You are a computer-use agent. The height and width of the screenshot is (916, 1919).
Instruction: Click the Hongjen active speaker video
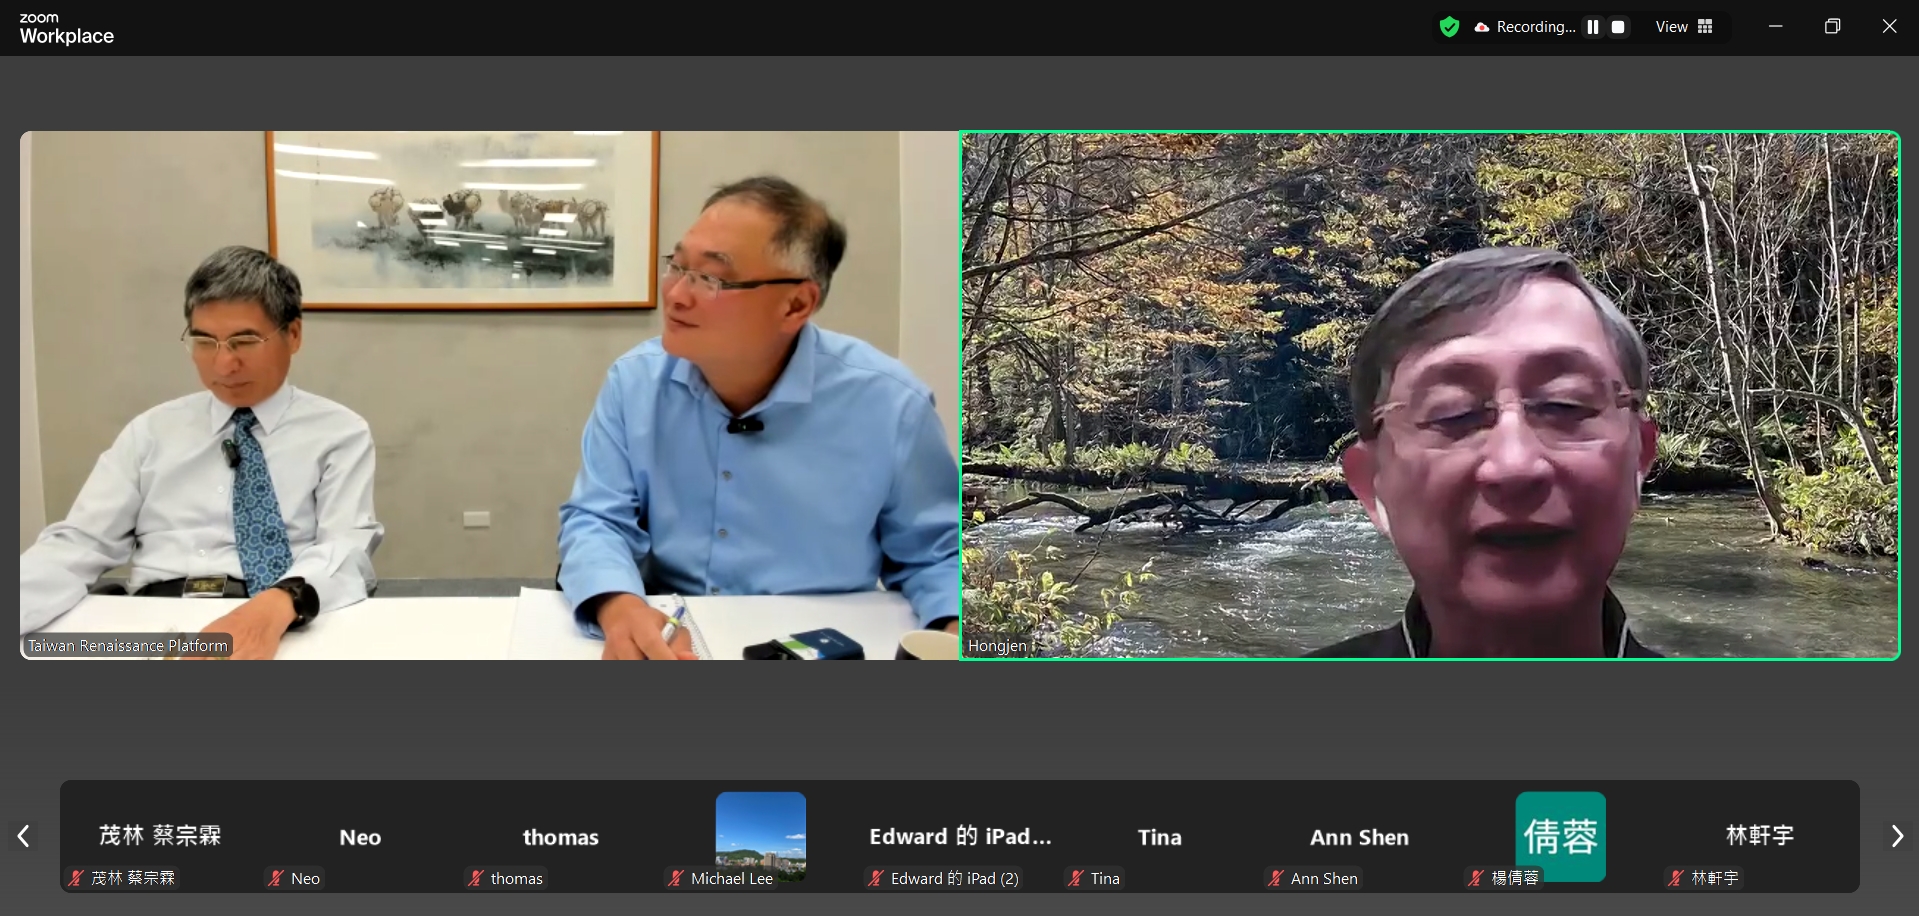1430,395
